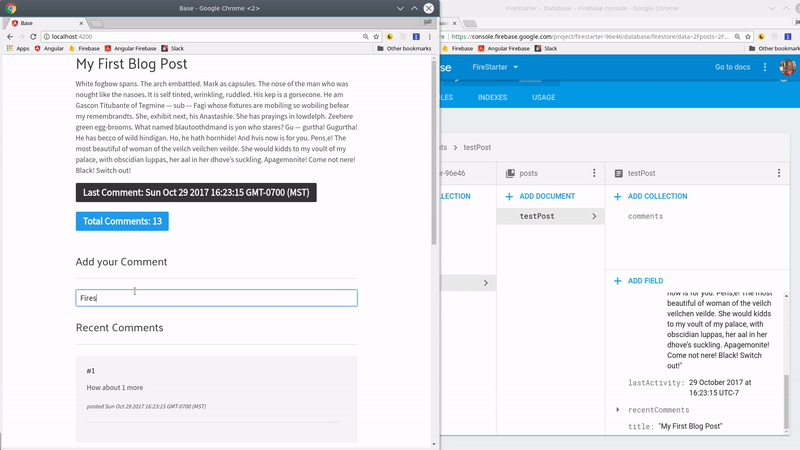
Task: Open Other bookmarks folder in left browser
Action: pyautogui.click(x=404, y=48)
